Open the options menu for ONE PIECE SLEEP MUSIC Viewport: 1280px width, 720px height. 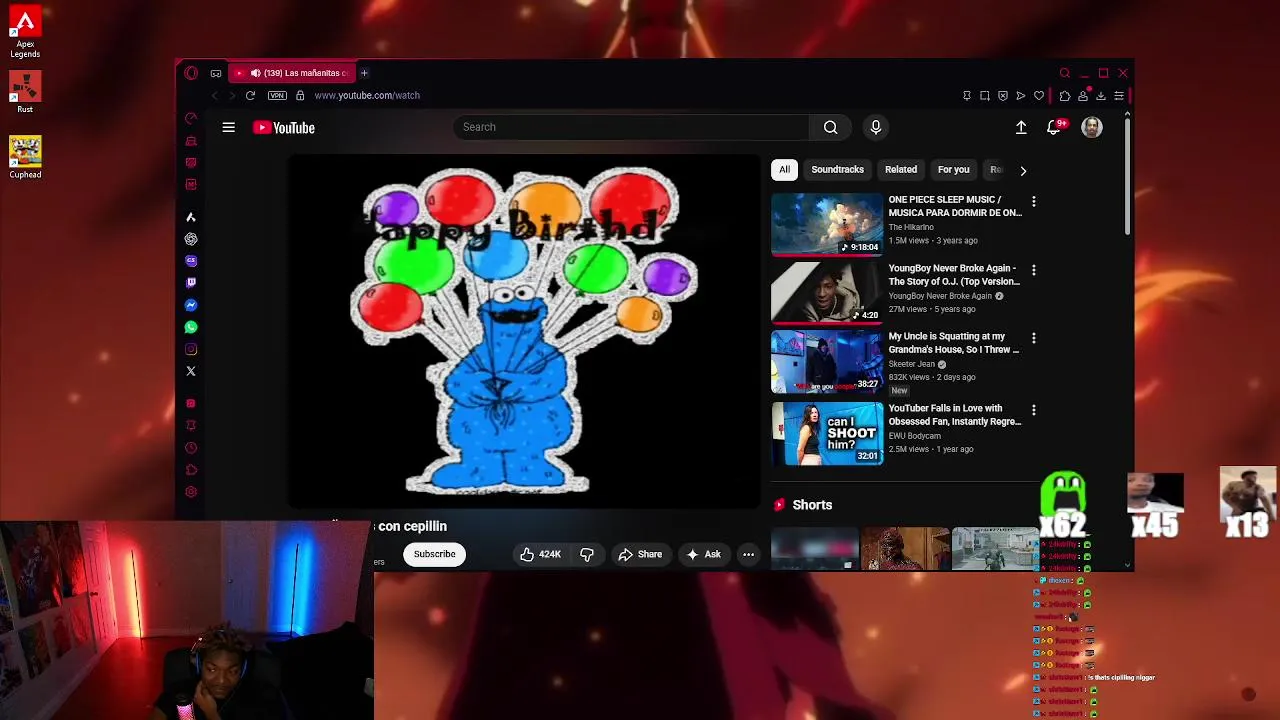tap(1034, 202)
